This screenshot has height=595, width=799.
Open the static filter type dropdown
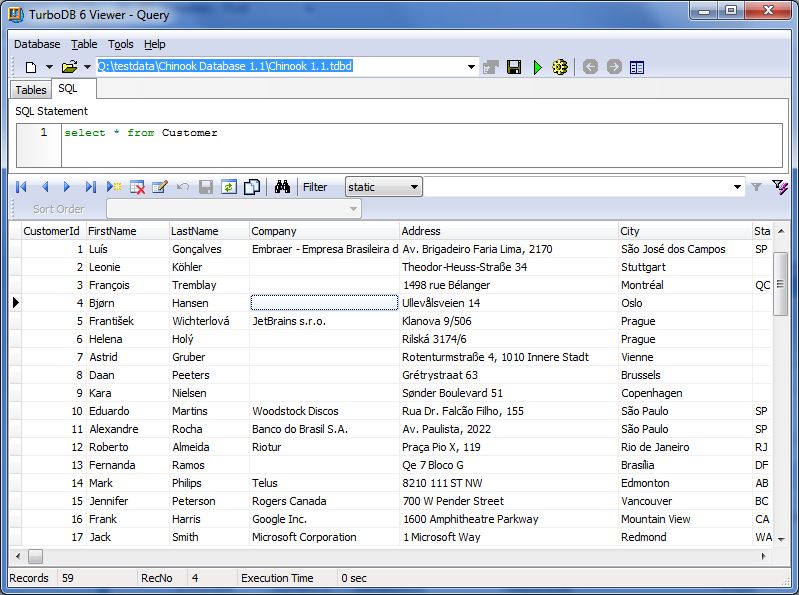click(415, 187)
